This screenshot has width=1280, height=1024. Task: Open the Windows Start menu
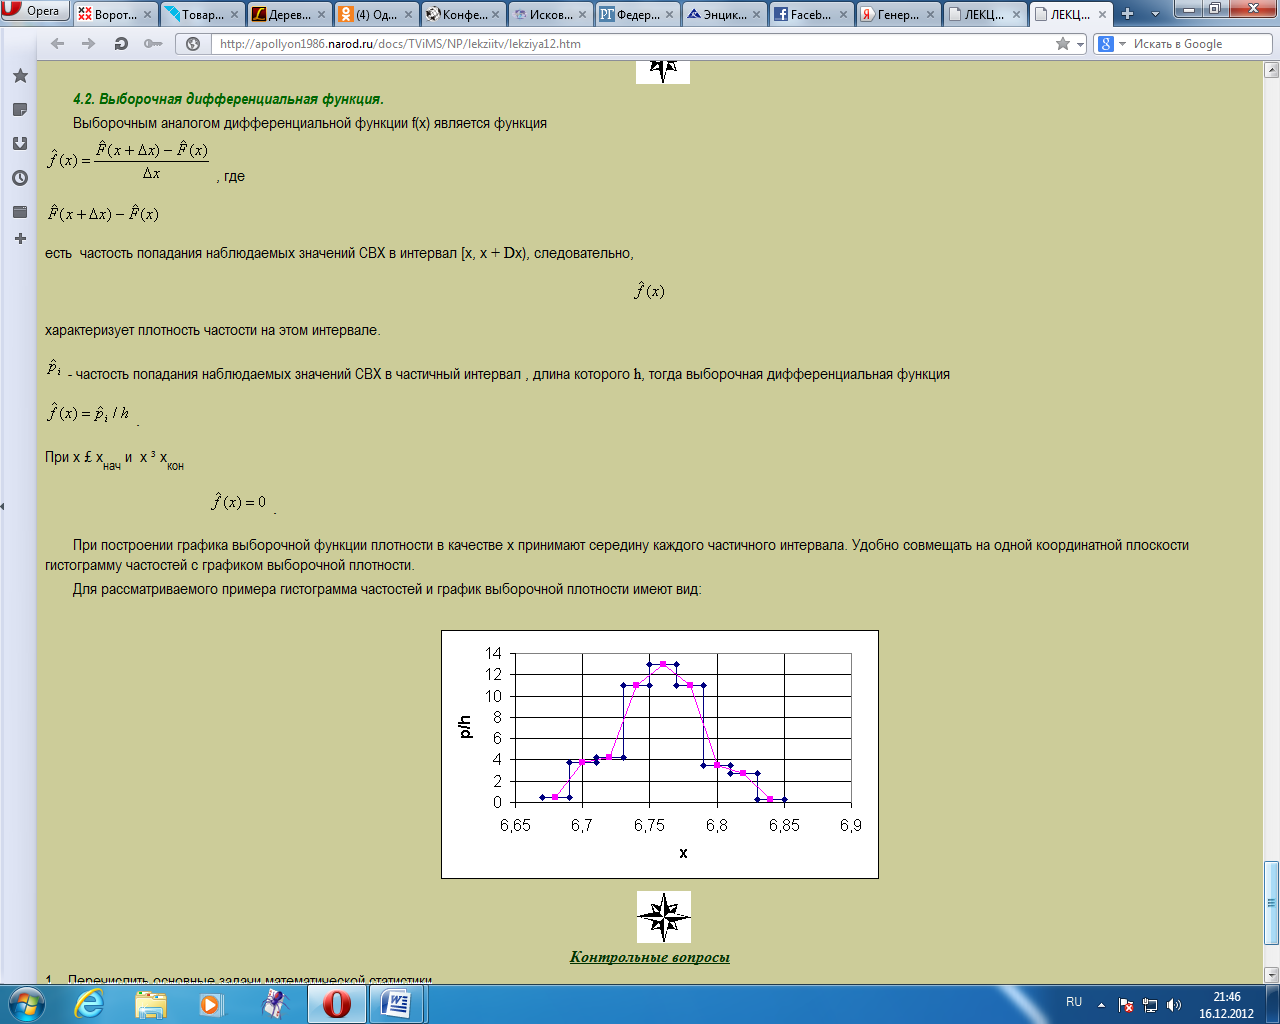coord(26,1003)
